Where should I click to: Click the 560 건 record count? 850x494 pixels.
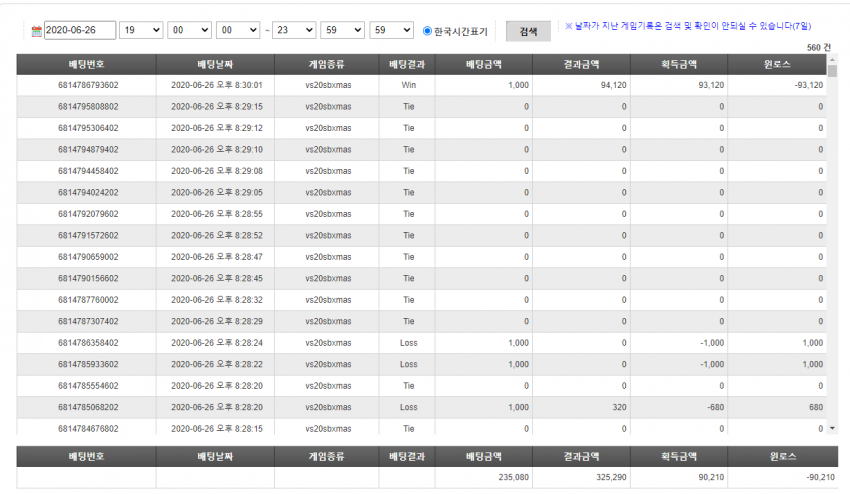[819, 48]
